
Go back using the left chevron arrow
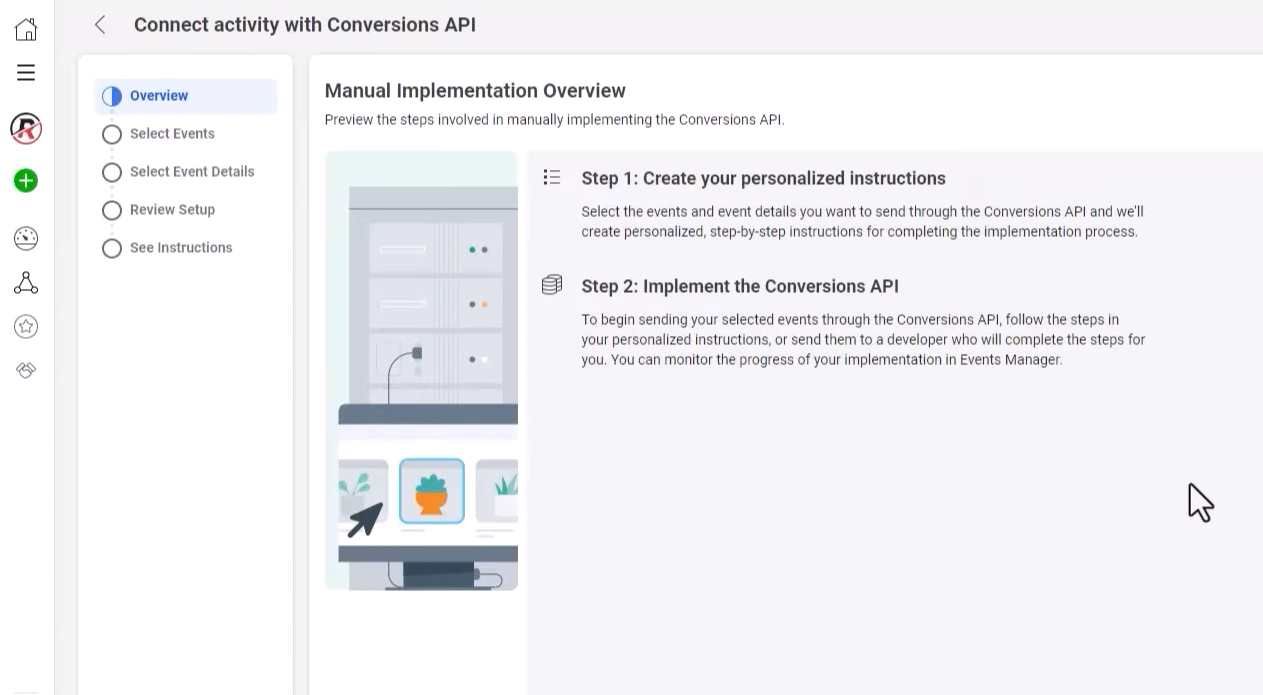coord(100,25)
